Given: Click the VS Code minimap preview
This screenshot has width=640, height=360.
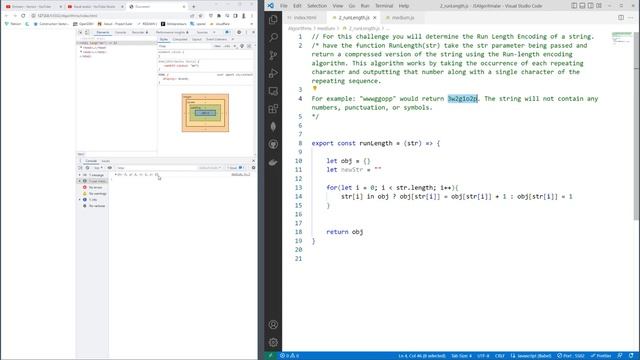Looking at the screenshot, I should pyautogui.click(x=622, y=38).
